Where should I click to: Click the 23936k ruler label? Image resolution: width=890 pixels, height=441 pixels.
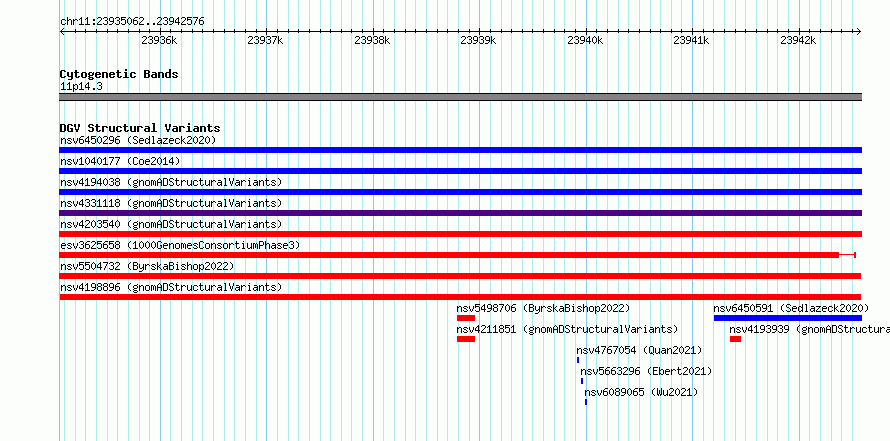pos(160,40)
